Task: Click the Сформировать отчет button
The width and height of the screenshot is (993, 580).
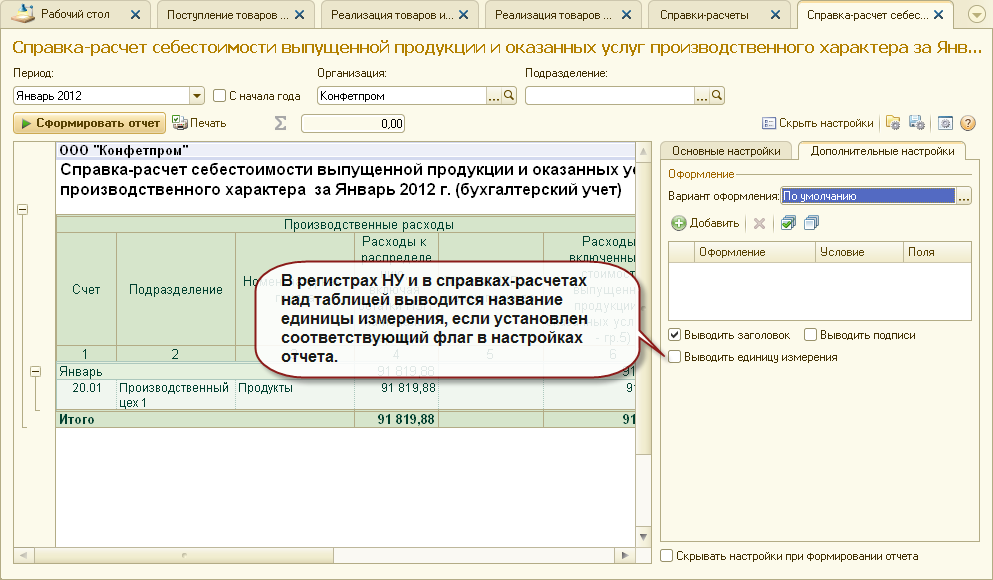Action: [89, 123]
